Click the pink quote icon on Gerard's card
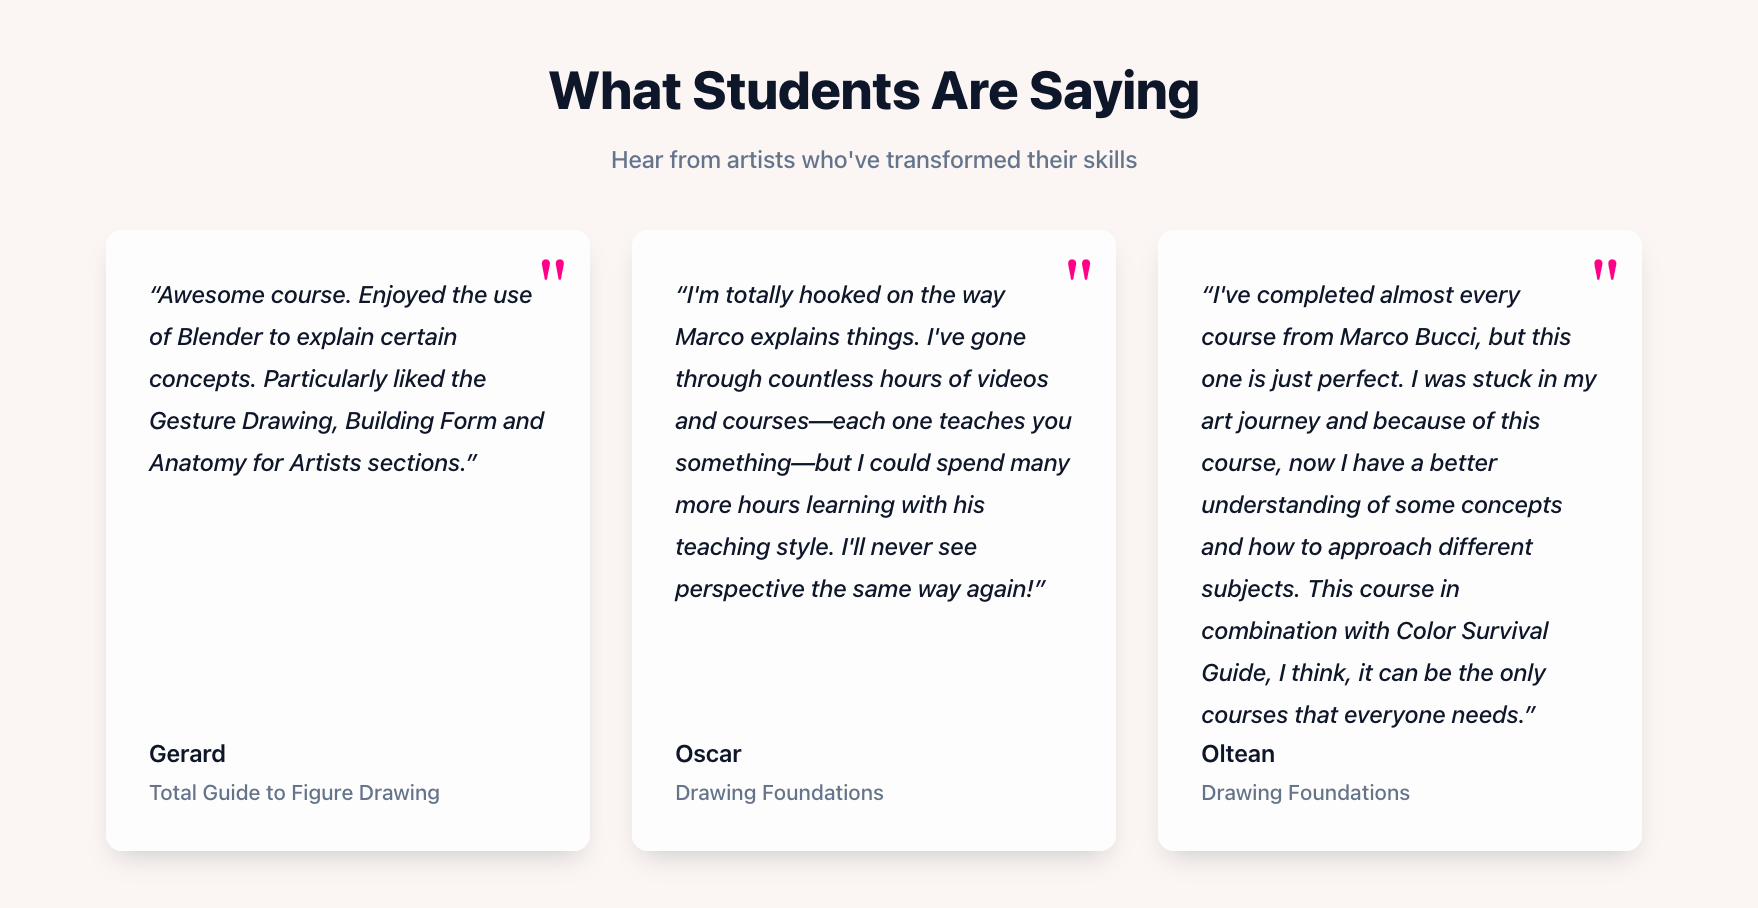The image size is (1758, 908). (553, 269)
